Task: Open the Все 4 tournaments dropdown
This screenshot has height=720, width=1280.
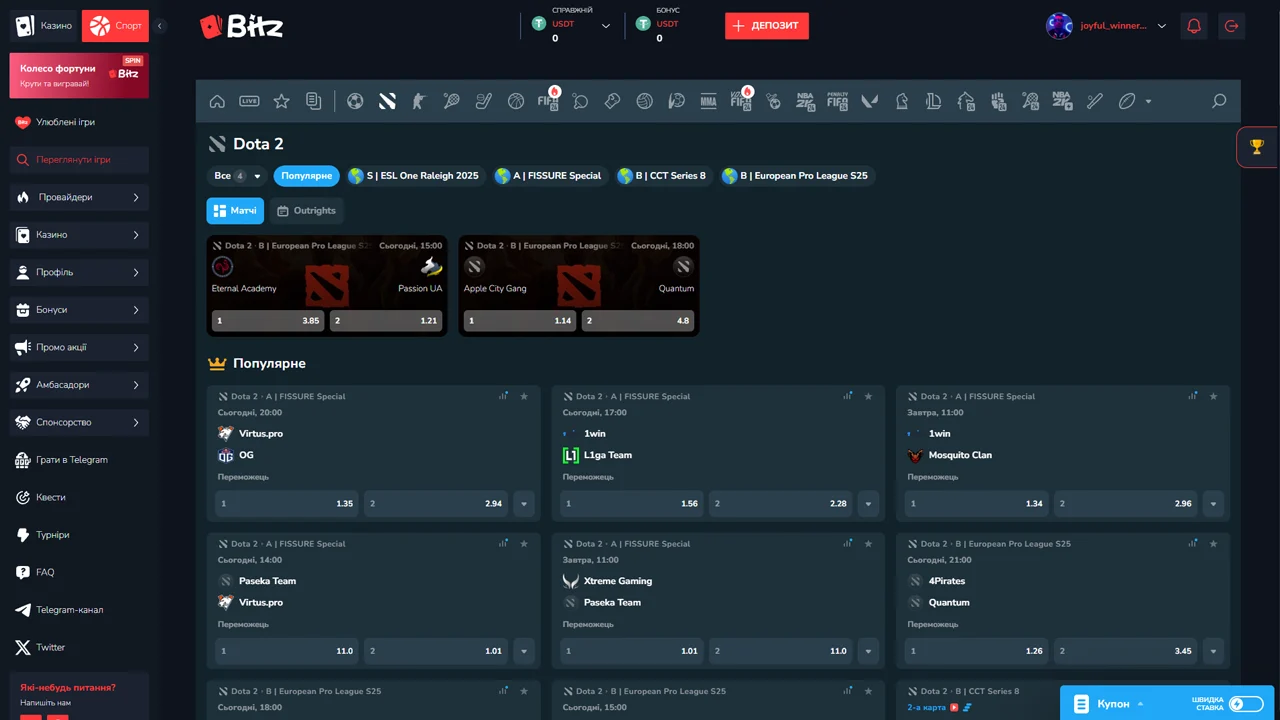Action: coord(237,176)
